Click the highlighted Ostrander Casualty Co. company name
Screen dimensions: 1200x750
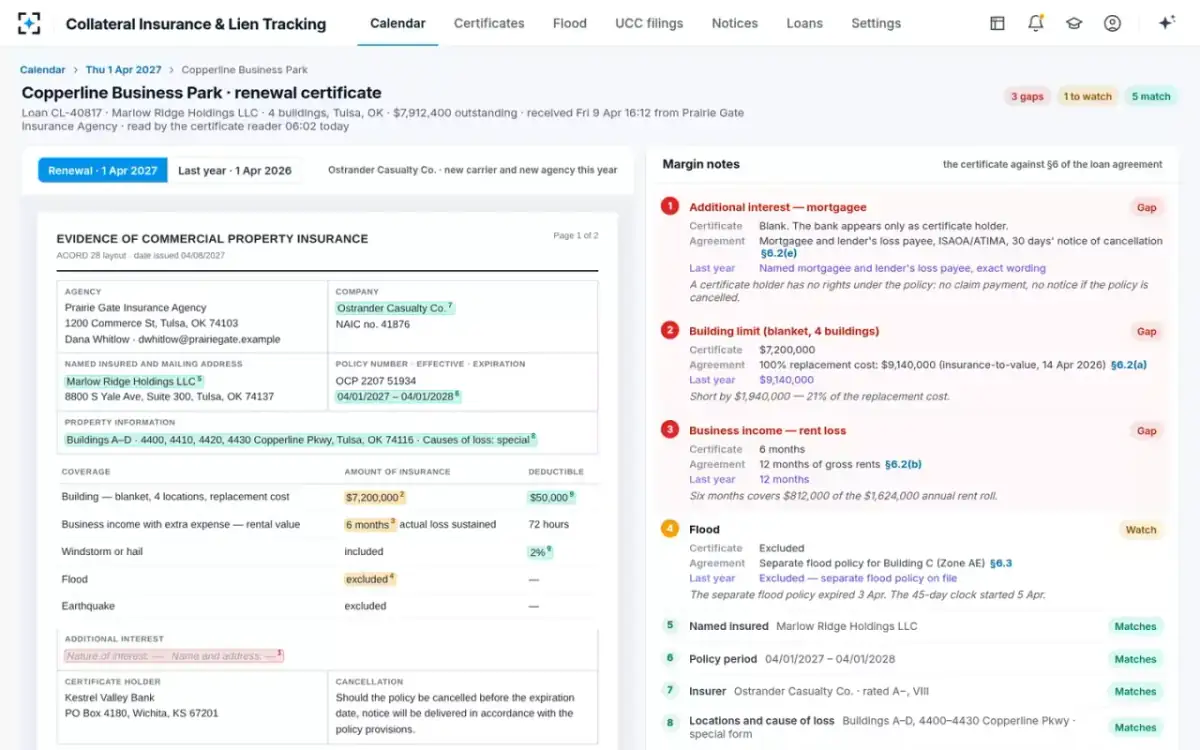click(395, 308)
